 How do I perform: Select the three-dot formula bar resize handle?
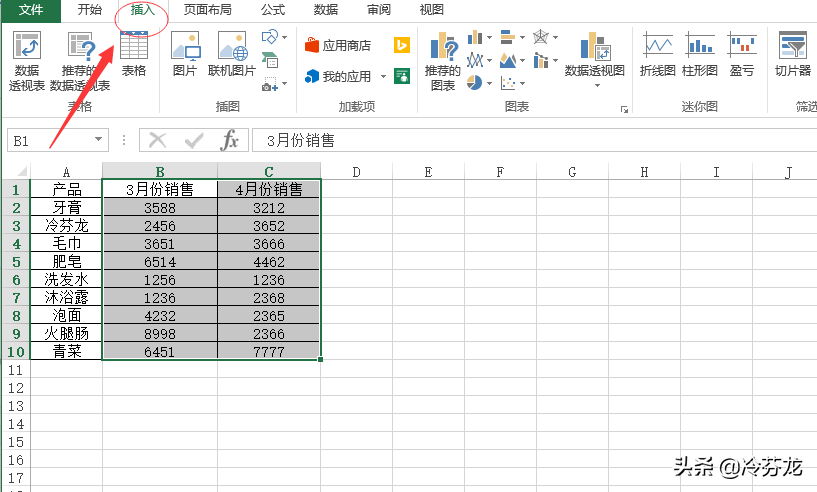(x=124, y=140)
